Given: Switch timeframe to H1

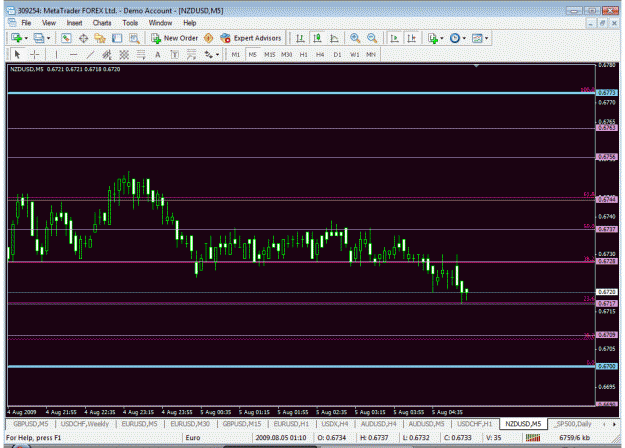Looking at the screenshot, I should pos(303,55).
